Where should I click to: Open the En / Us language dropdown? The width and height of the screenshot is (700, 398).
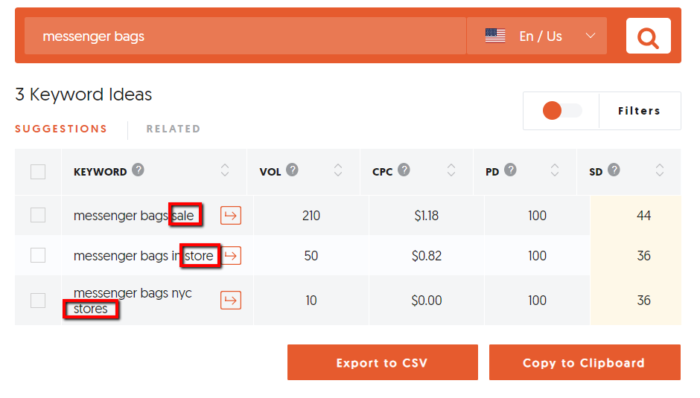537,36
